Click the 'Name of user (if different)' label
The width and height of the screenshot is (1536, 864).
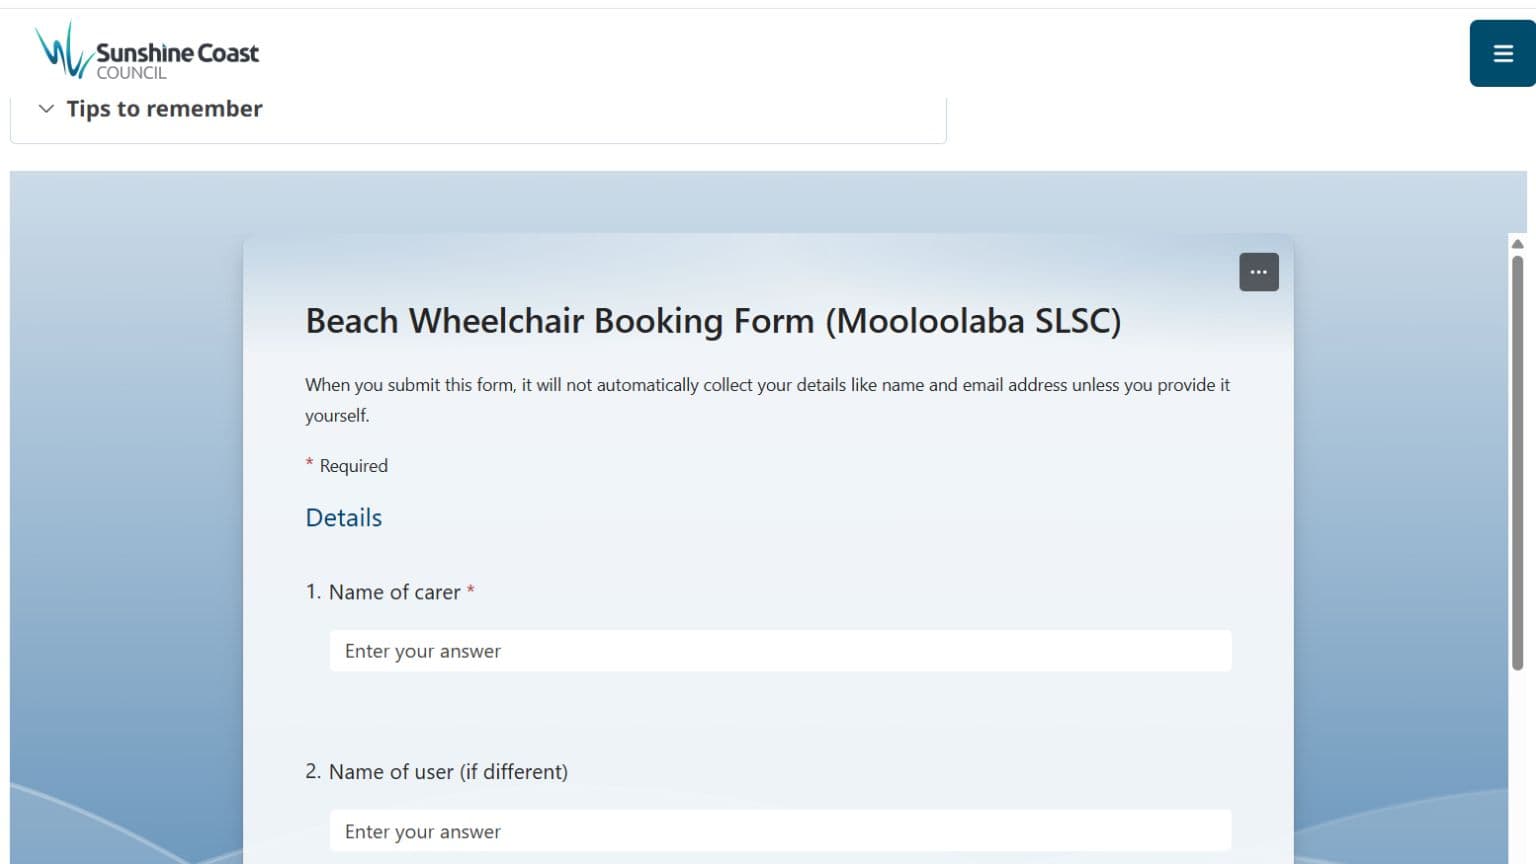(x=448, y=772)
